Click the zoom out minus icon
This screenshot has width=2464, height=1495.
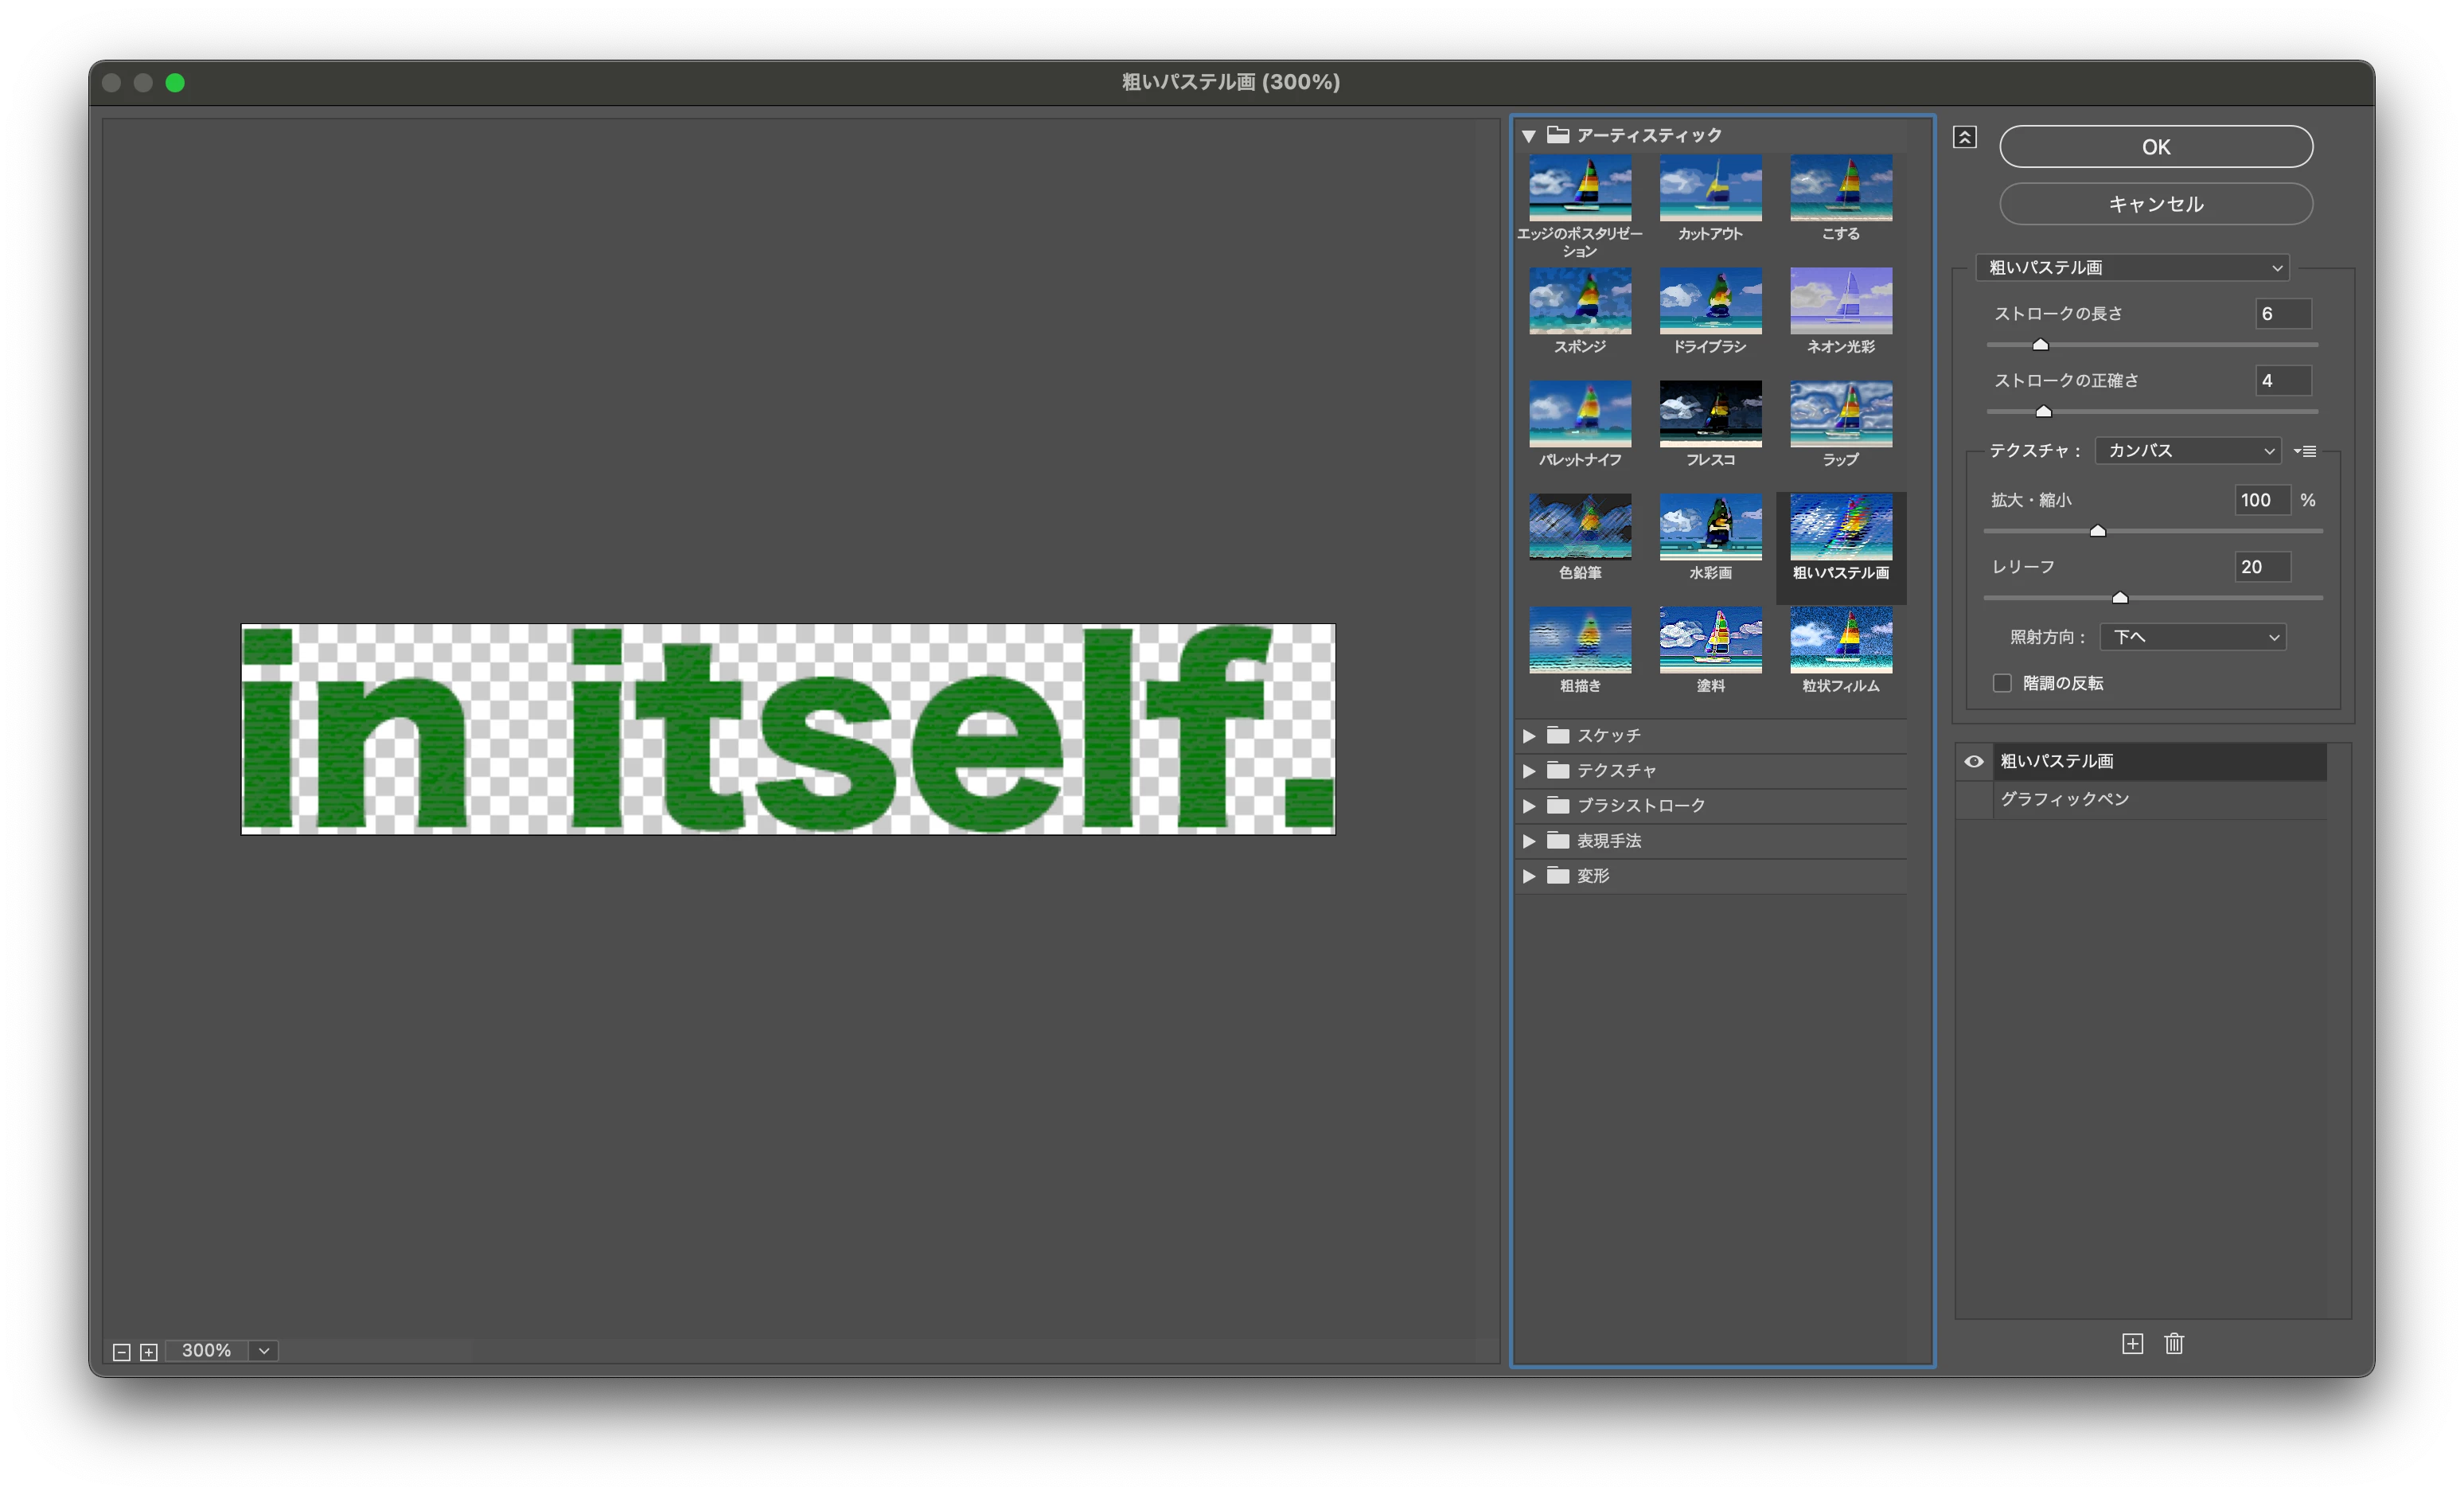coord(122,1352)
